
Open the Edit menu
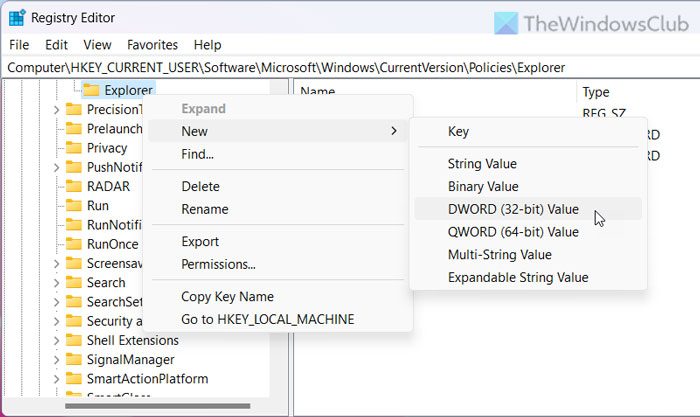pyautogui.click(x=56, y=45)
